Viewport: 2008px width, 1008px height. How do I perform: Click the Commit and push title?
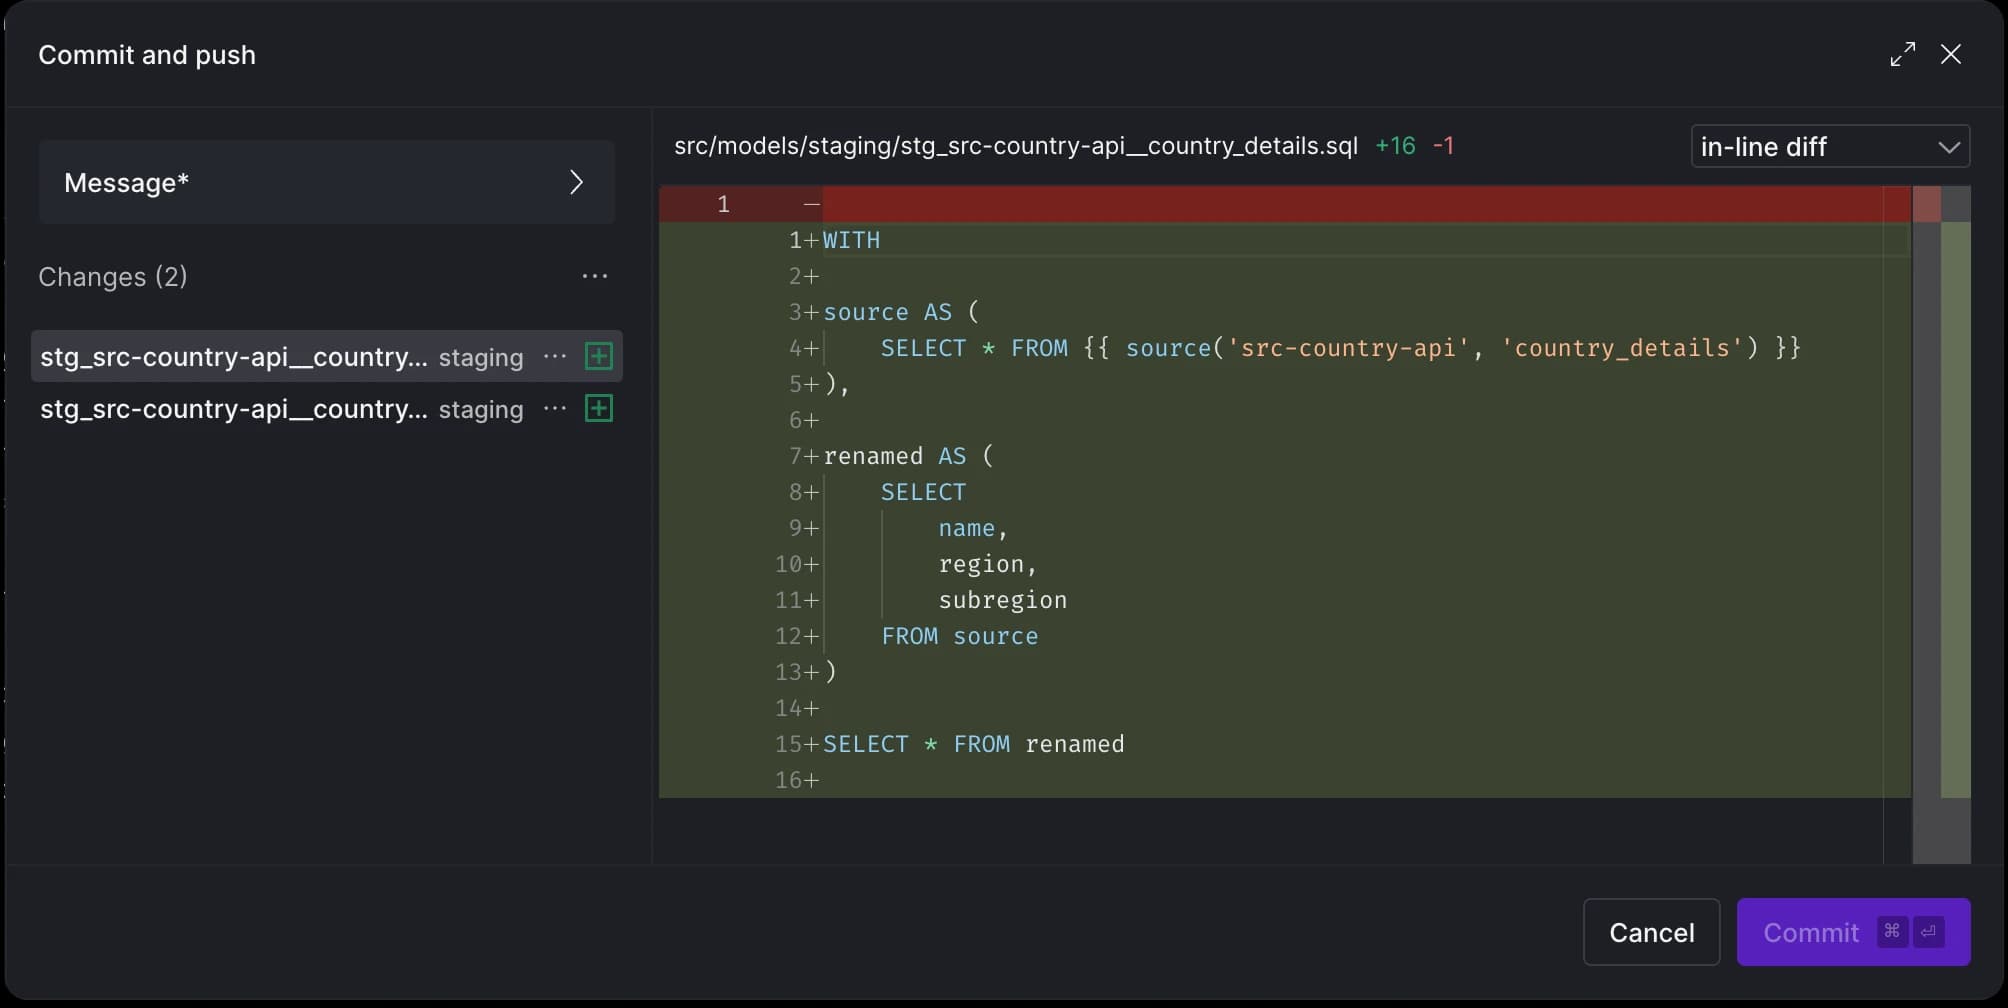pos(147,54)
